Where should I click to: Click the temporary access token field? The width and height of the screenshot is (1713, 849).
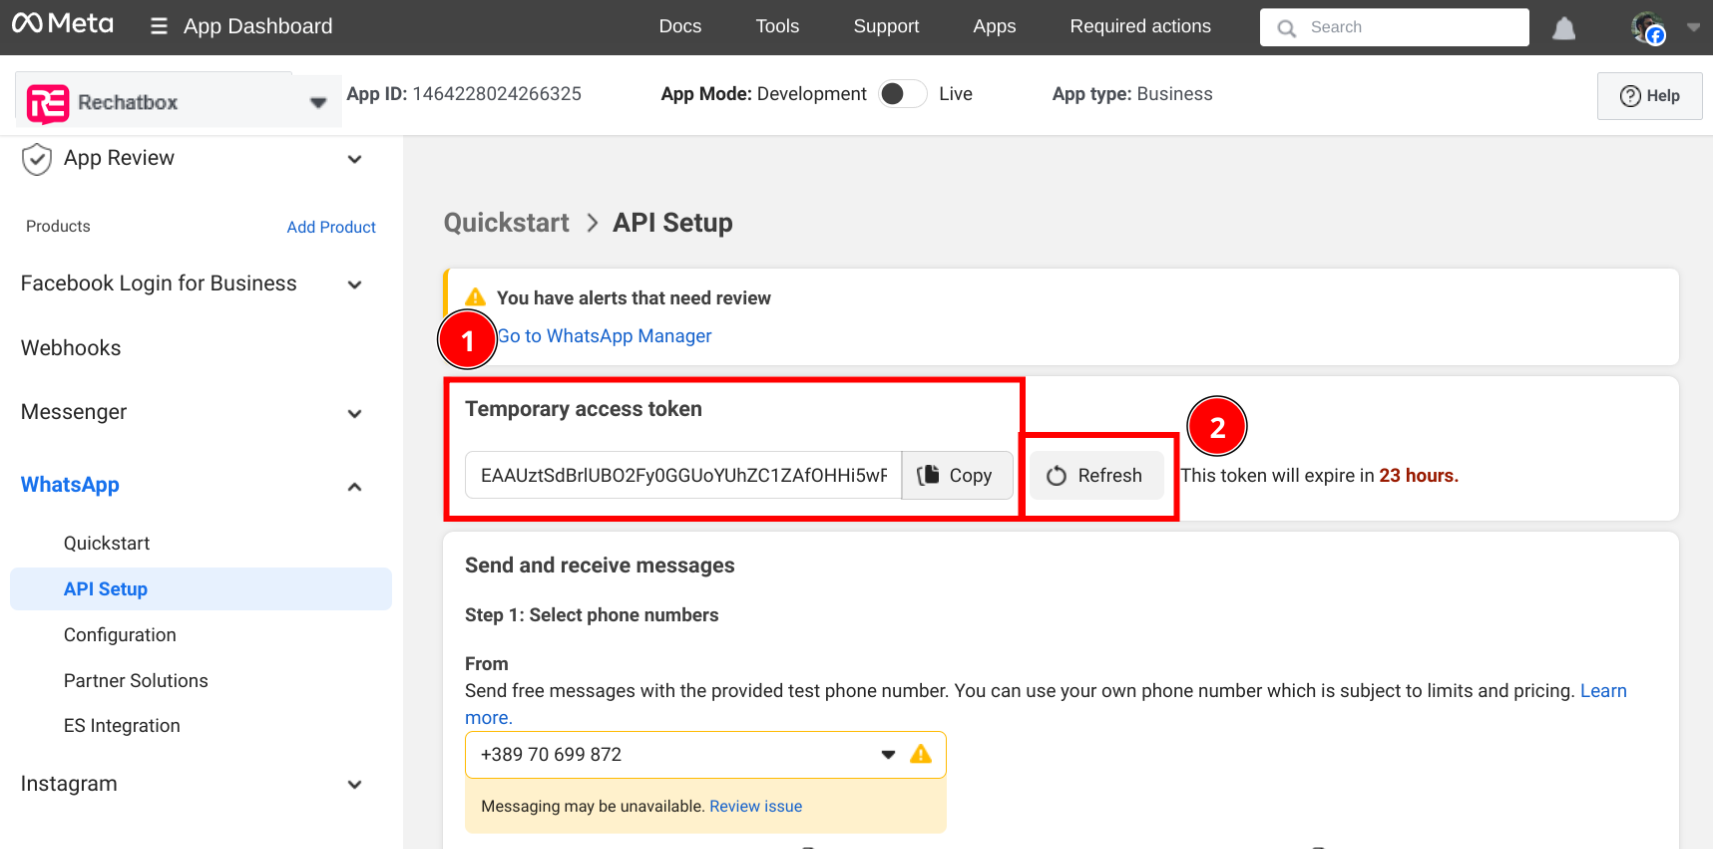coord(683,475)
